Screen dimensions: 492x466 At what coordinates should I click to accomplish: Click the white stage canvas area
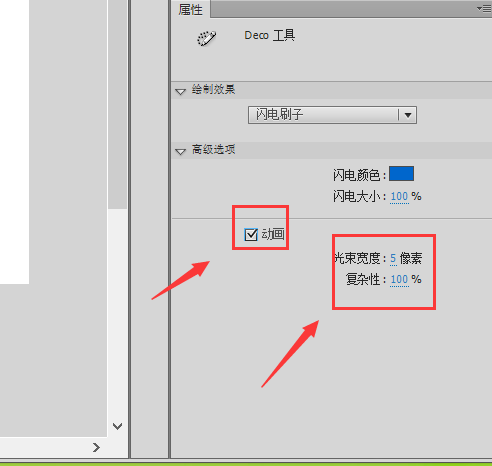click(x=14, y=142)
